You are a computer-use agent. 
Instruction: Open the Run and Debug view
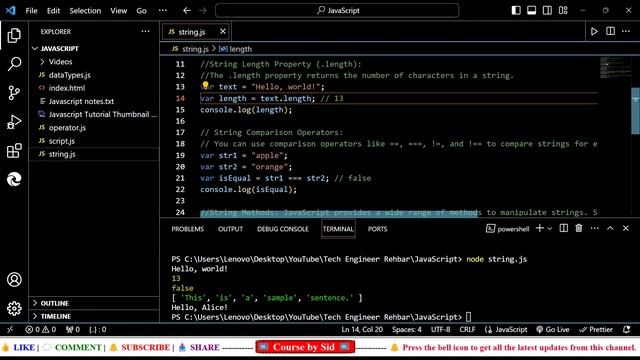tap(14, 122)
